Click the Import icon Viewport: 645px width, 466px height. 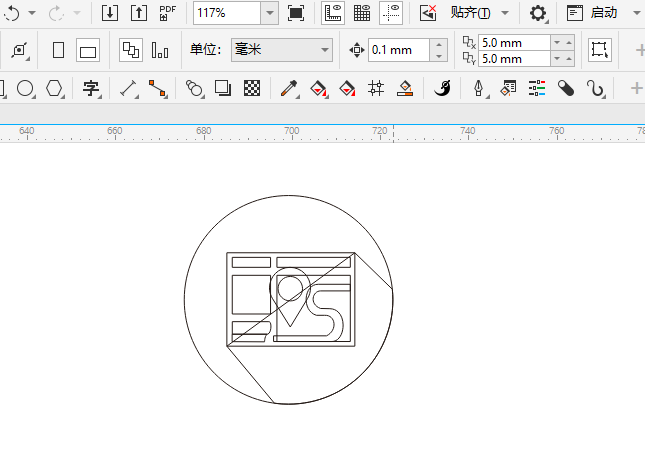110,13
